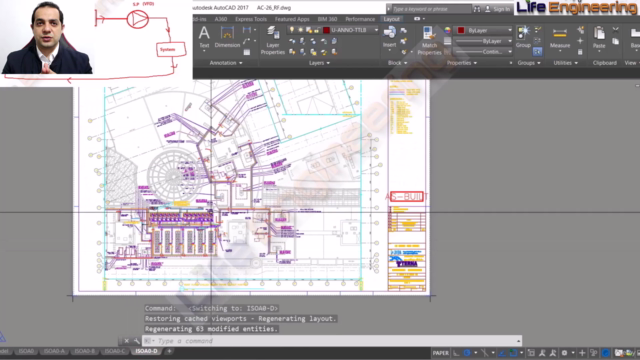Click the lineweight icon in Properties panel
The height and width of the screenshot is (360, 640).
pyautogui.click(x=447, y=41)
